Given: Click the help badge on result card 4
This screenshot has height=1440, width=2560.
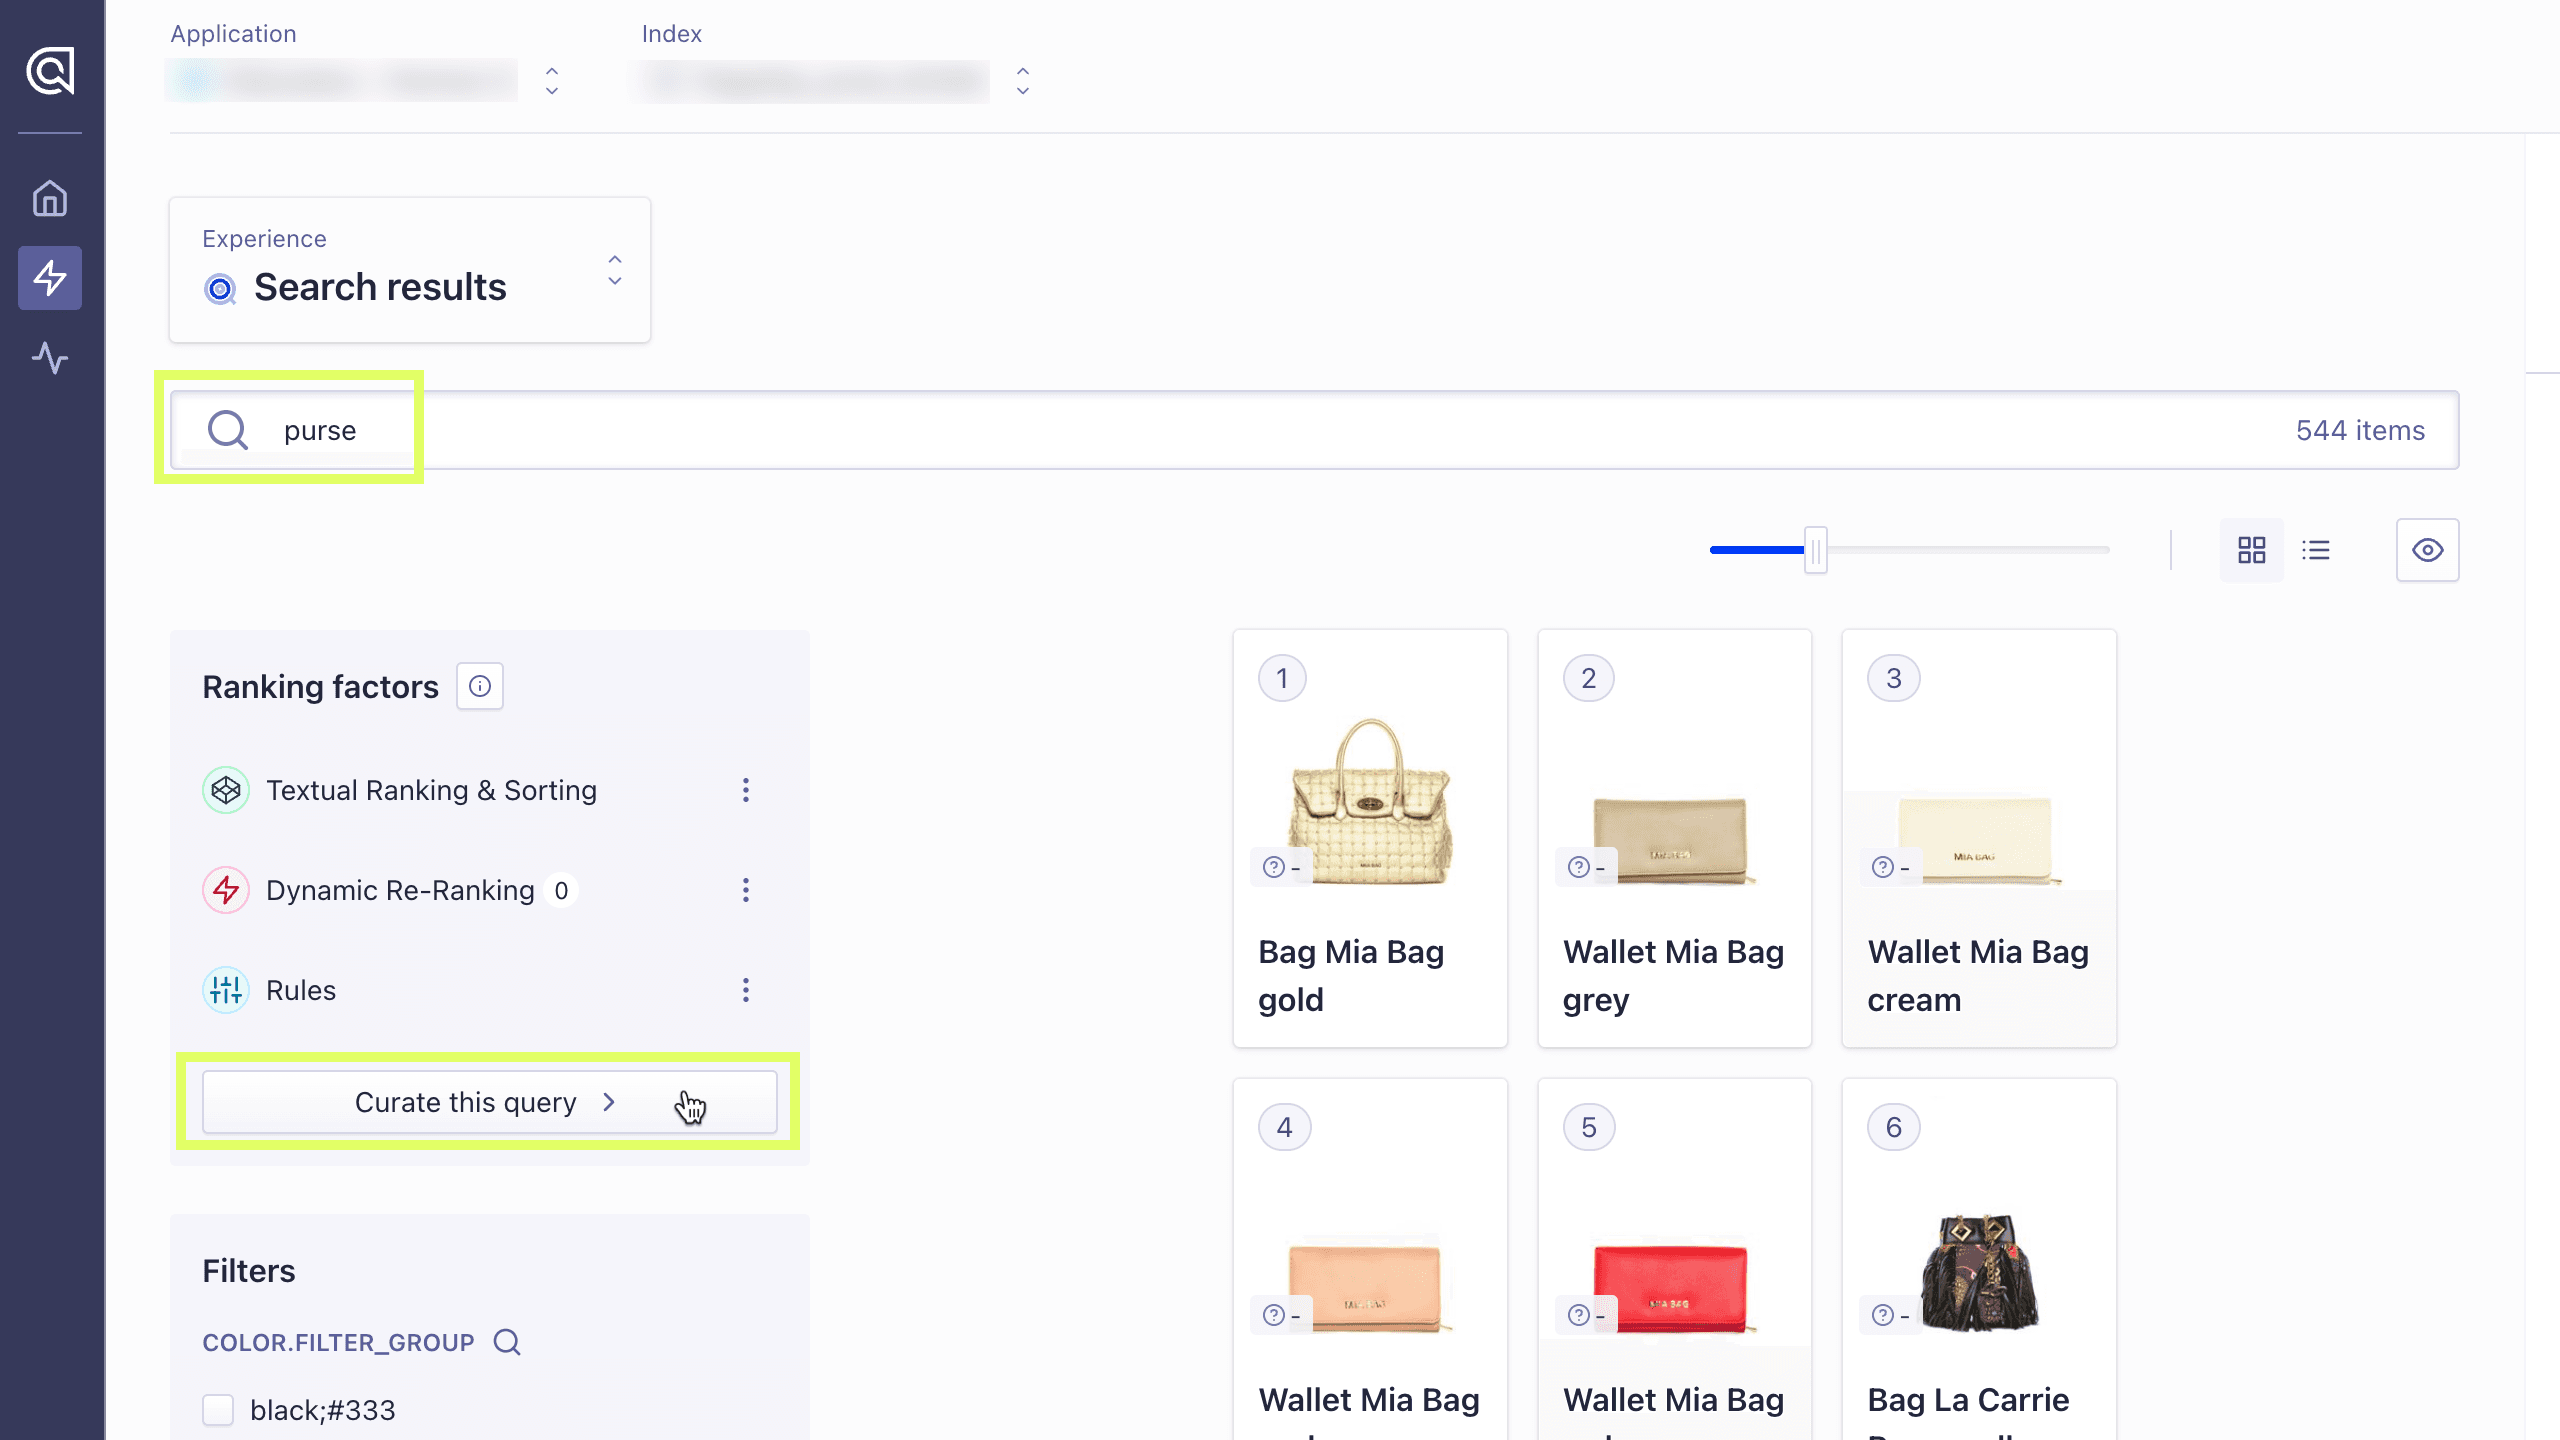Looking at the screenshot, I should 1280,1315.
